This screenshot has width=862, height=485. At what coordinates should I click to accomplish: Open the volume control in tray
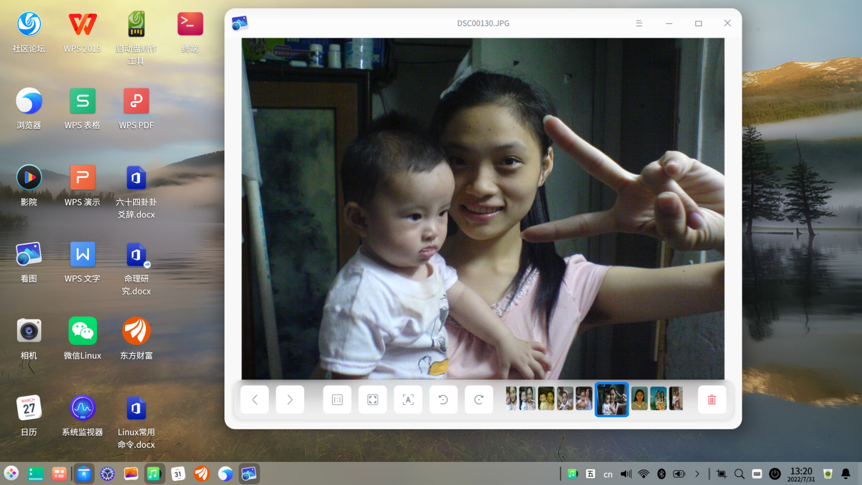point(626,473)
